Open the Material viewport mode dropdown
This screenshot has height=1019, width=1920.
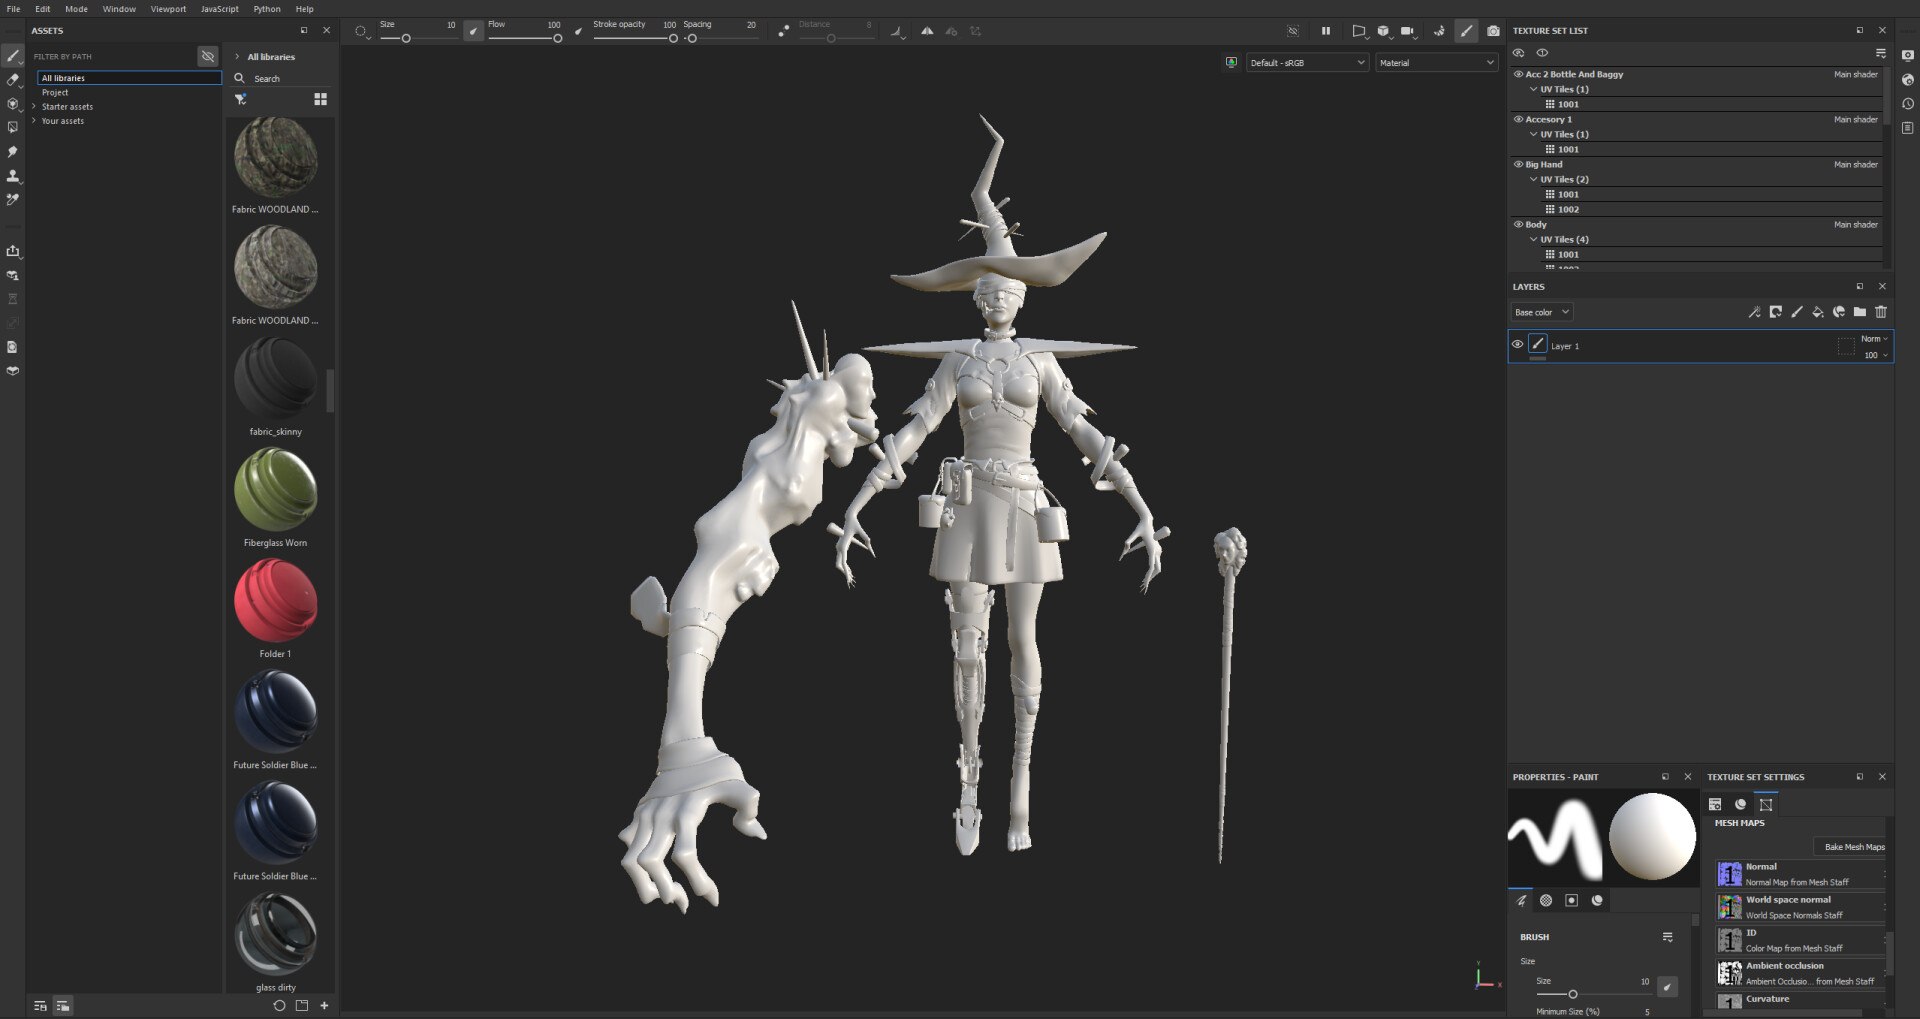click(1436, 63)
